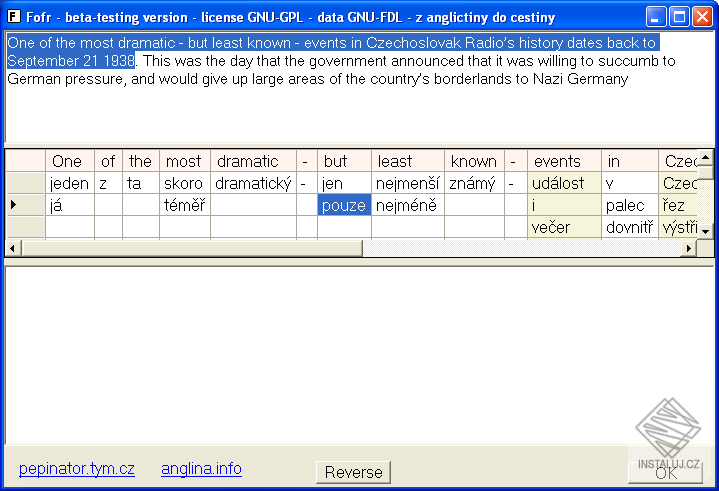Select the 'jen' translation cell
This screenshot has height=491, width=719.
[344, 183]
